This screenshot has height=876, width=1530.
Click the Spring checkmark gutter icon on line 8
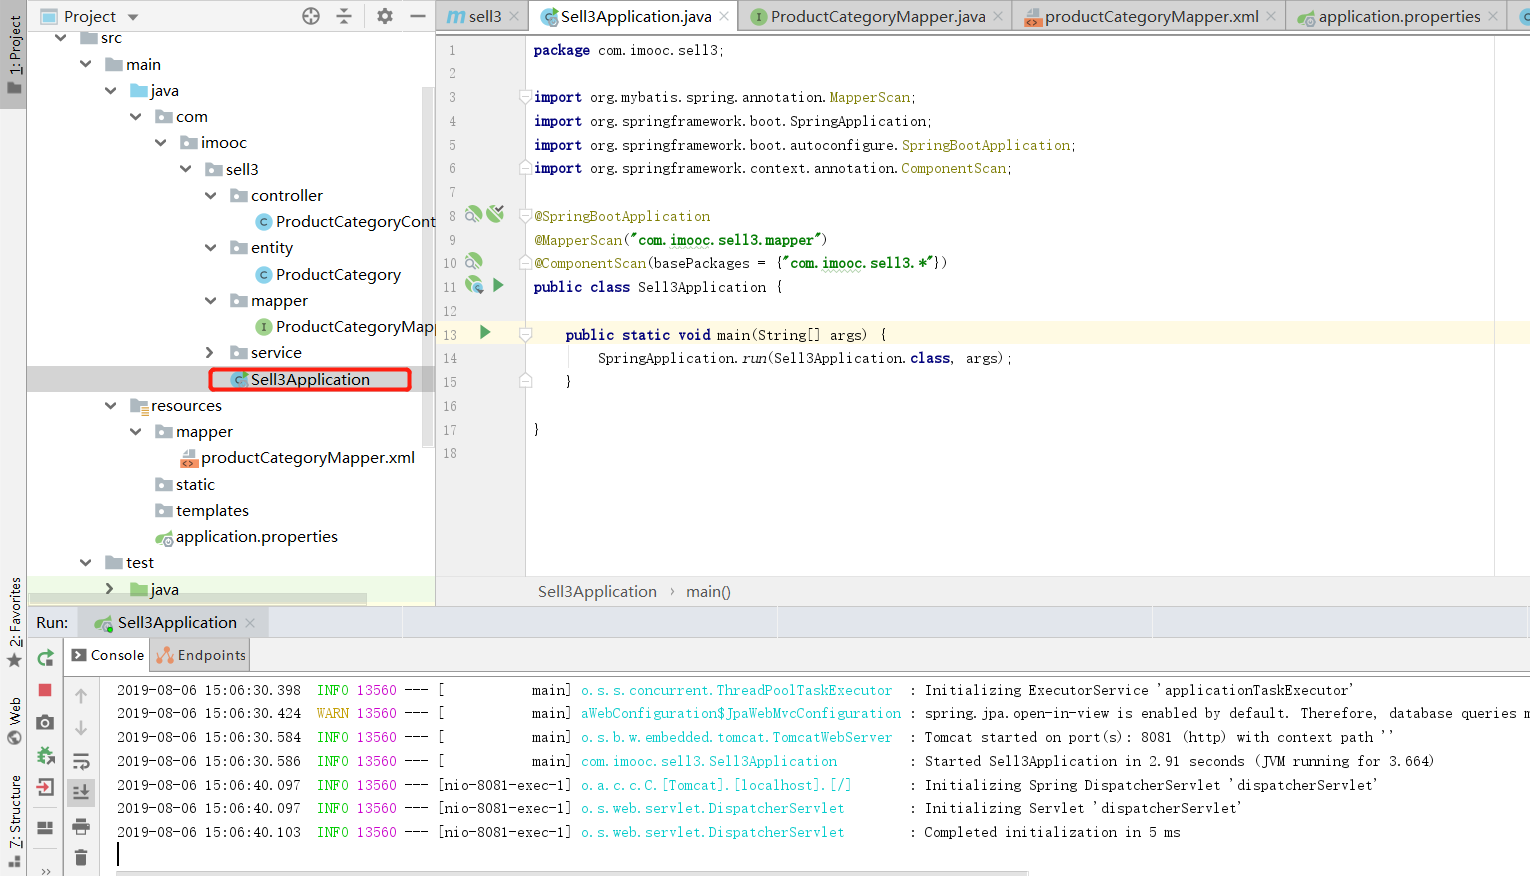495,213
